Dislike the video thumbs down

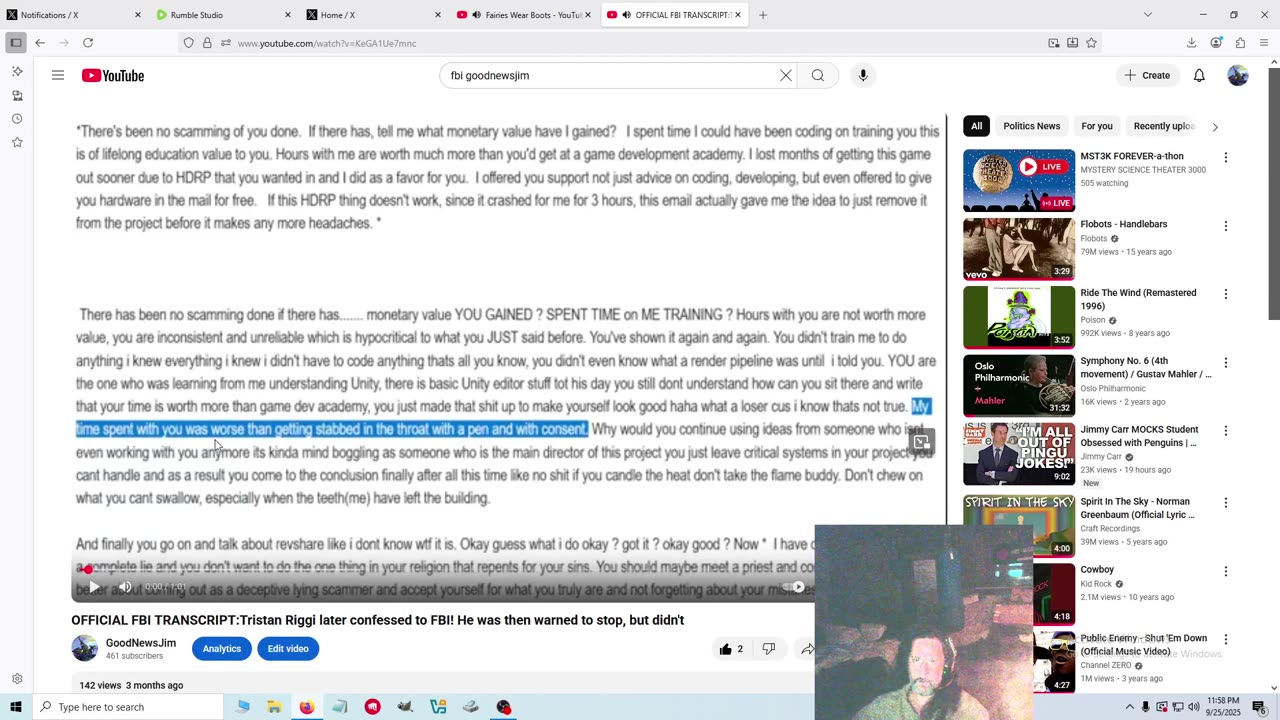768,649
